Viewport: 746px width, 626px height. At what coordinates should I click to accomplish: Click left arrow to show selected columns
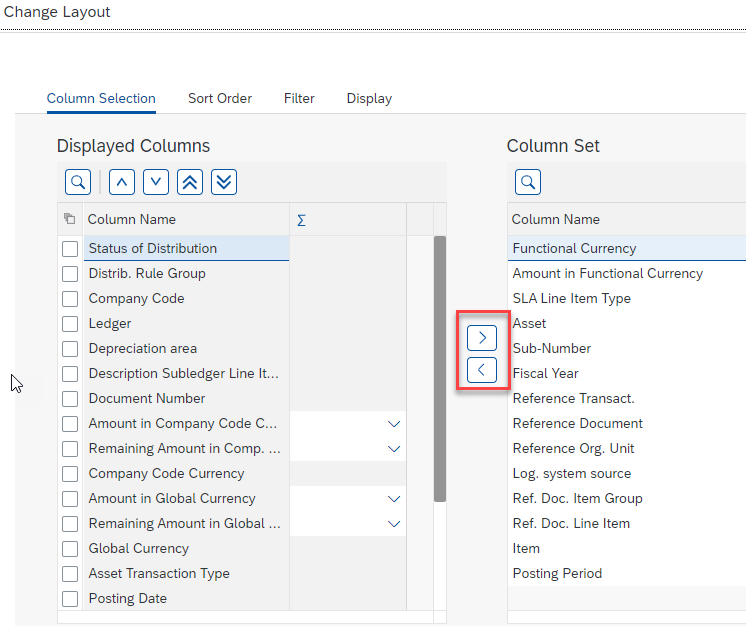pos(482,370)
